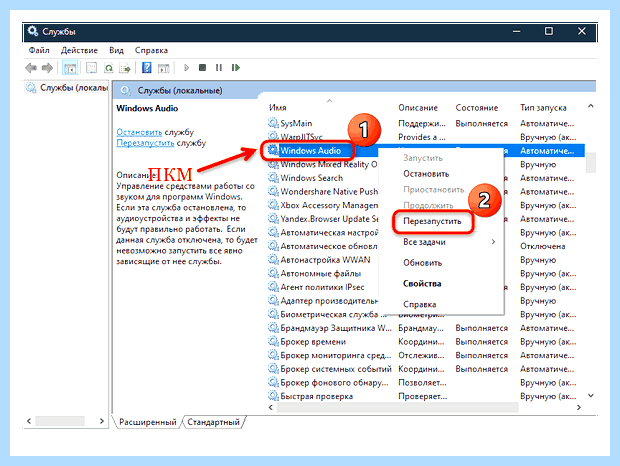Click the Pause service toolbar icon
Screen dimensions: 620x466
tap(219, 68)
